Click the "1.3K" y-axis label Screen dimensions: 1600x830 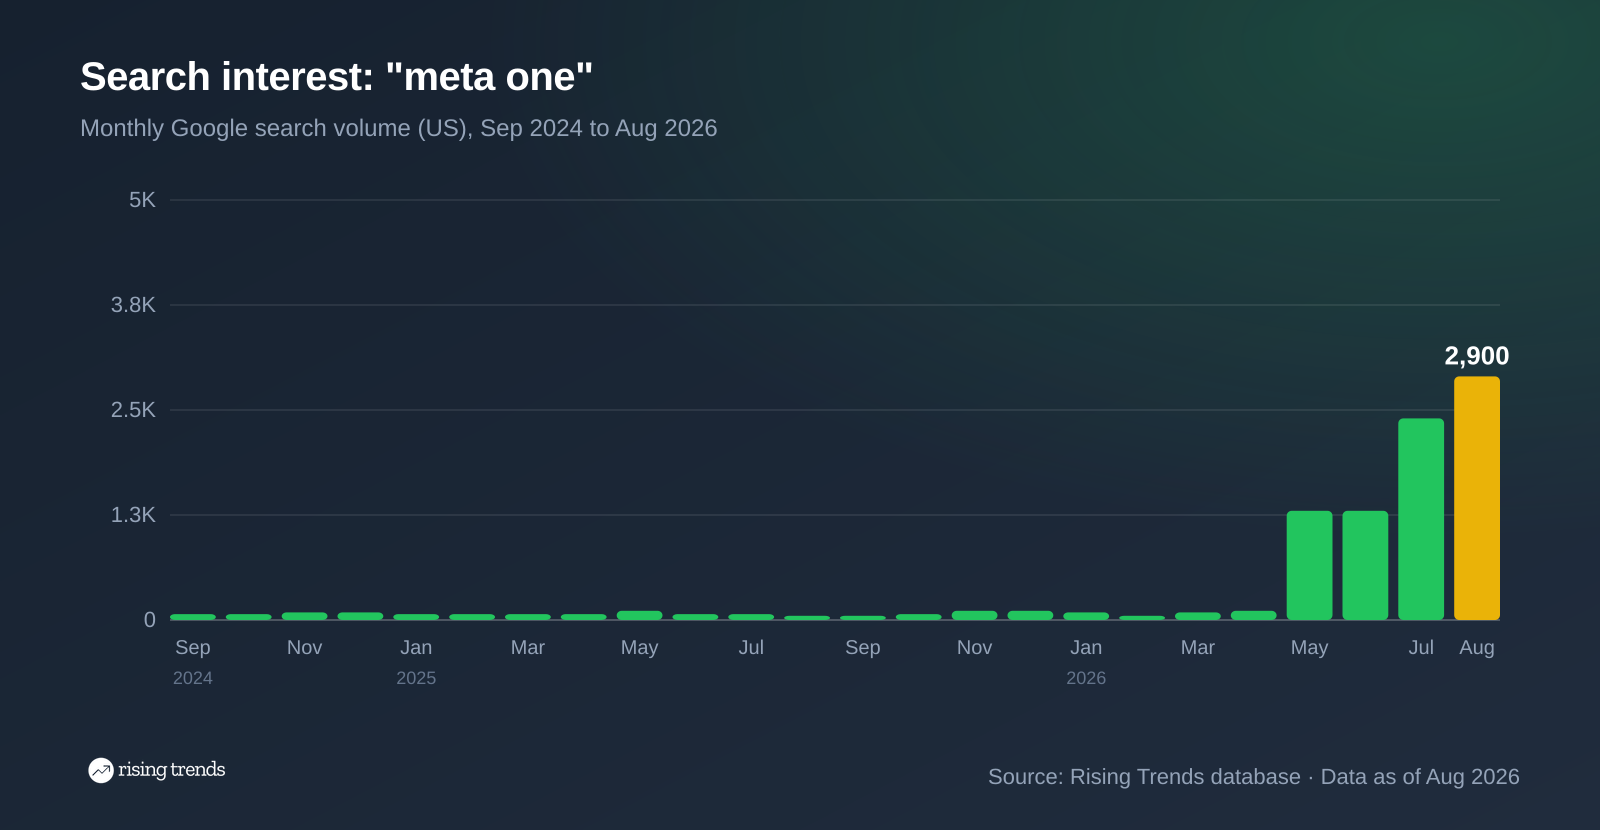(133, 515)
